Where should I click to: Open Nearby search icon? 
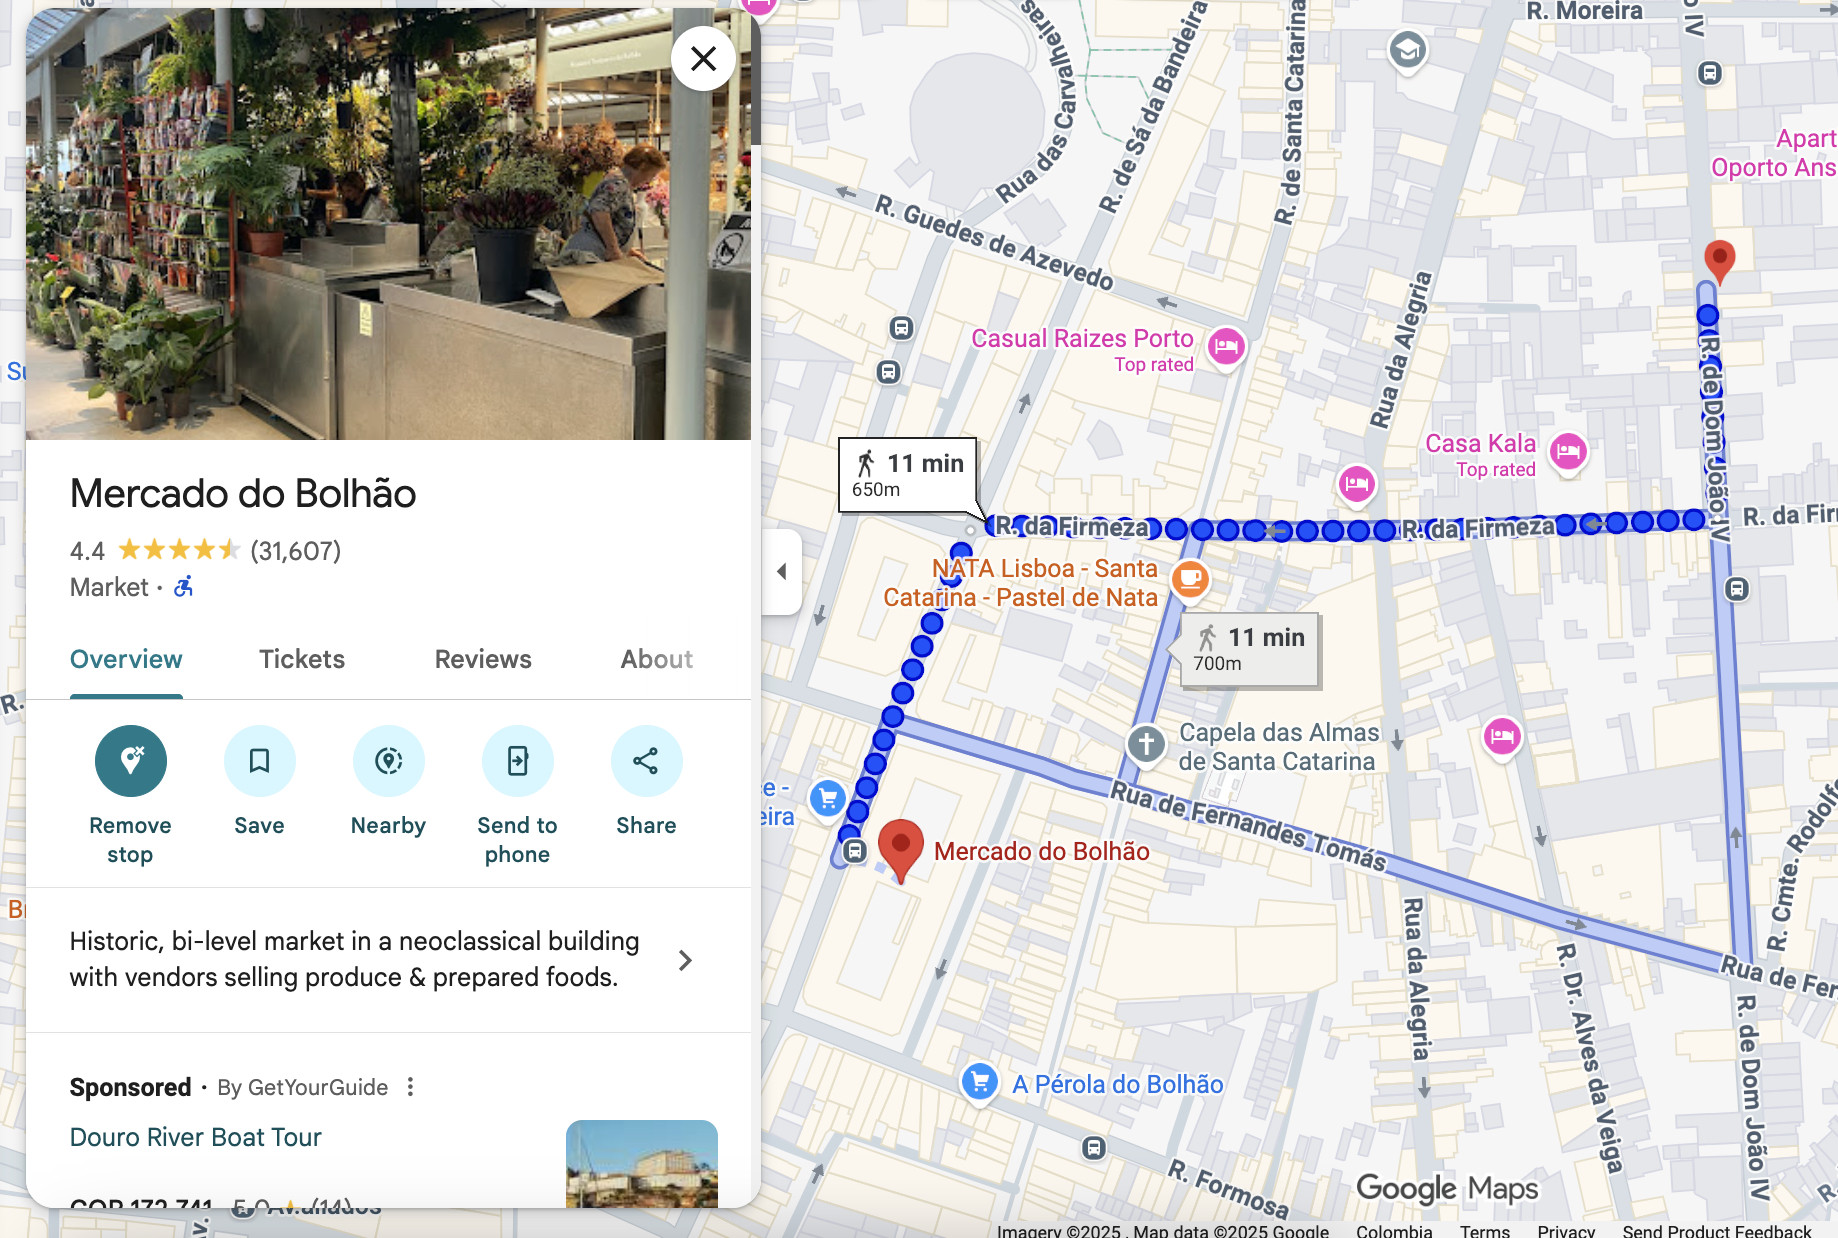[389, 761]
